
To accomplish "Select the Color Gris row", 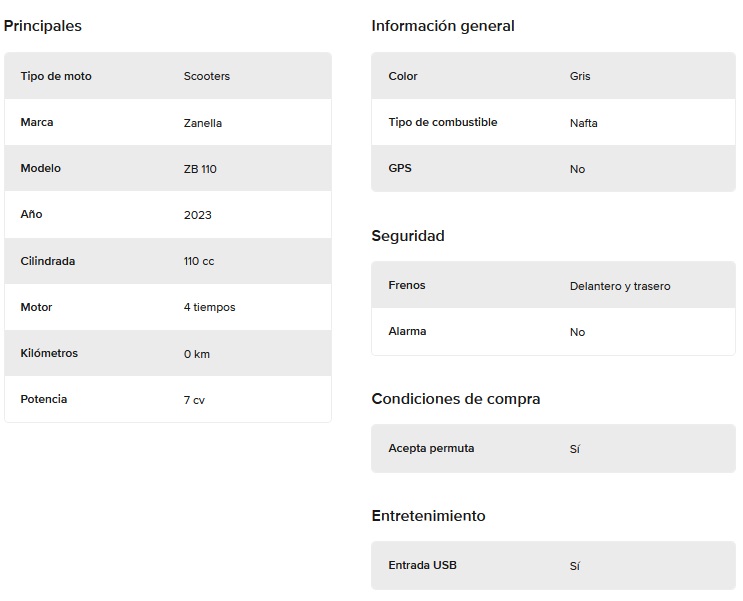I will [x=553, y=76].
